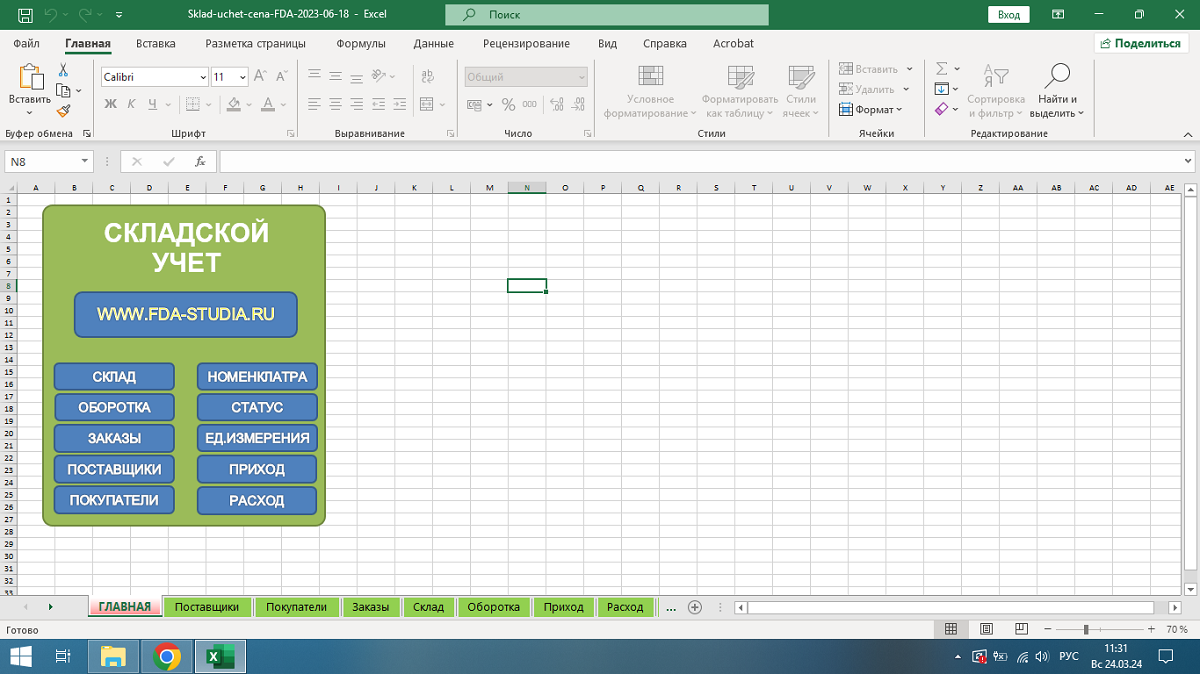Toggle center horizontal alignment

tap(335, 104)
